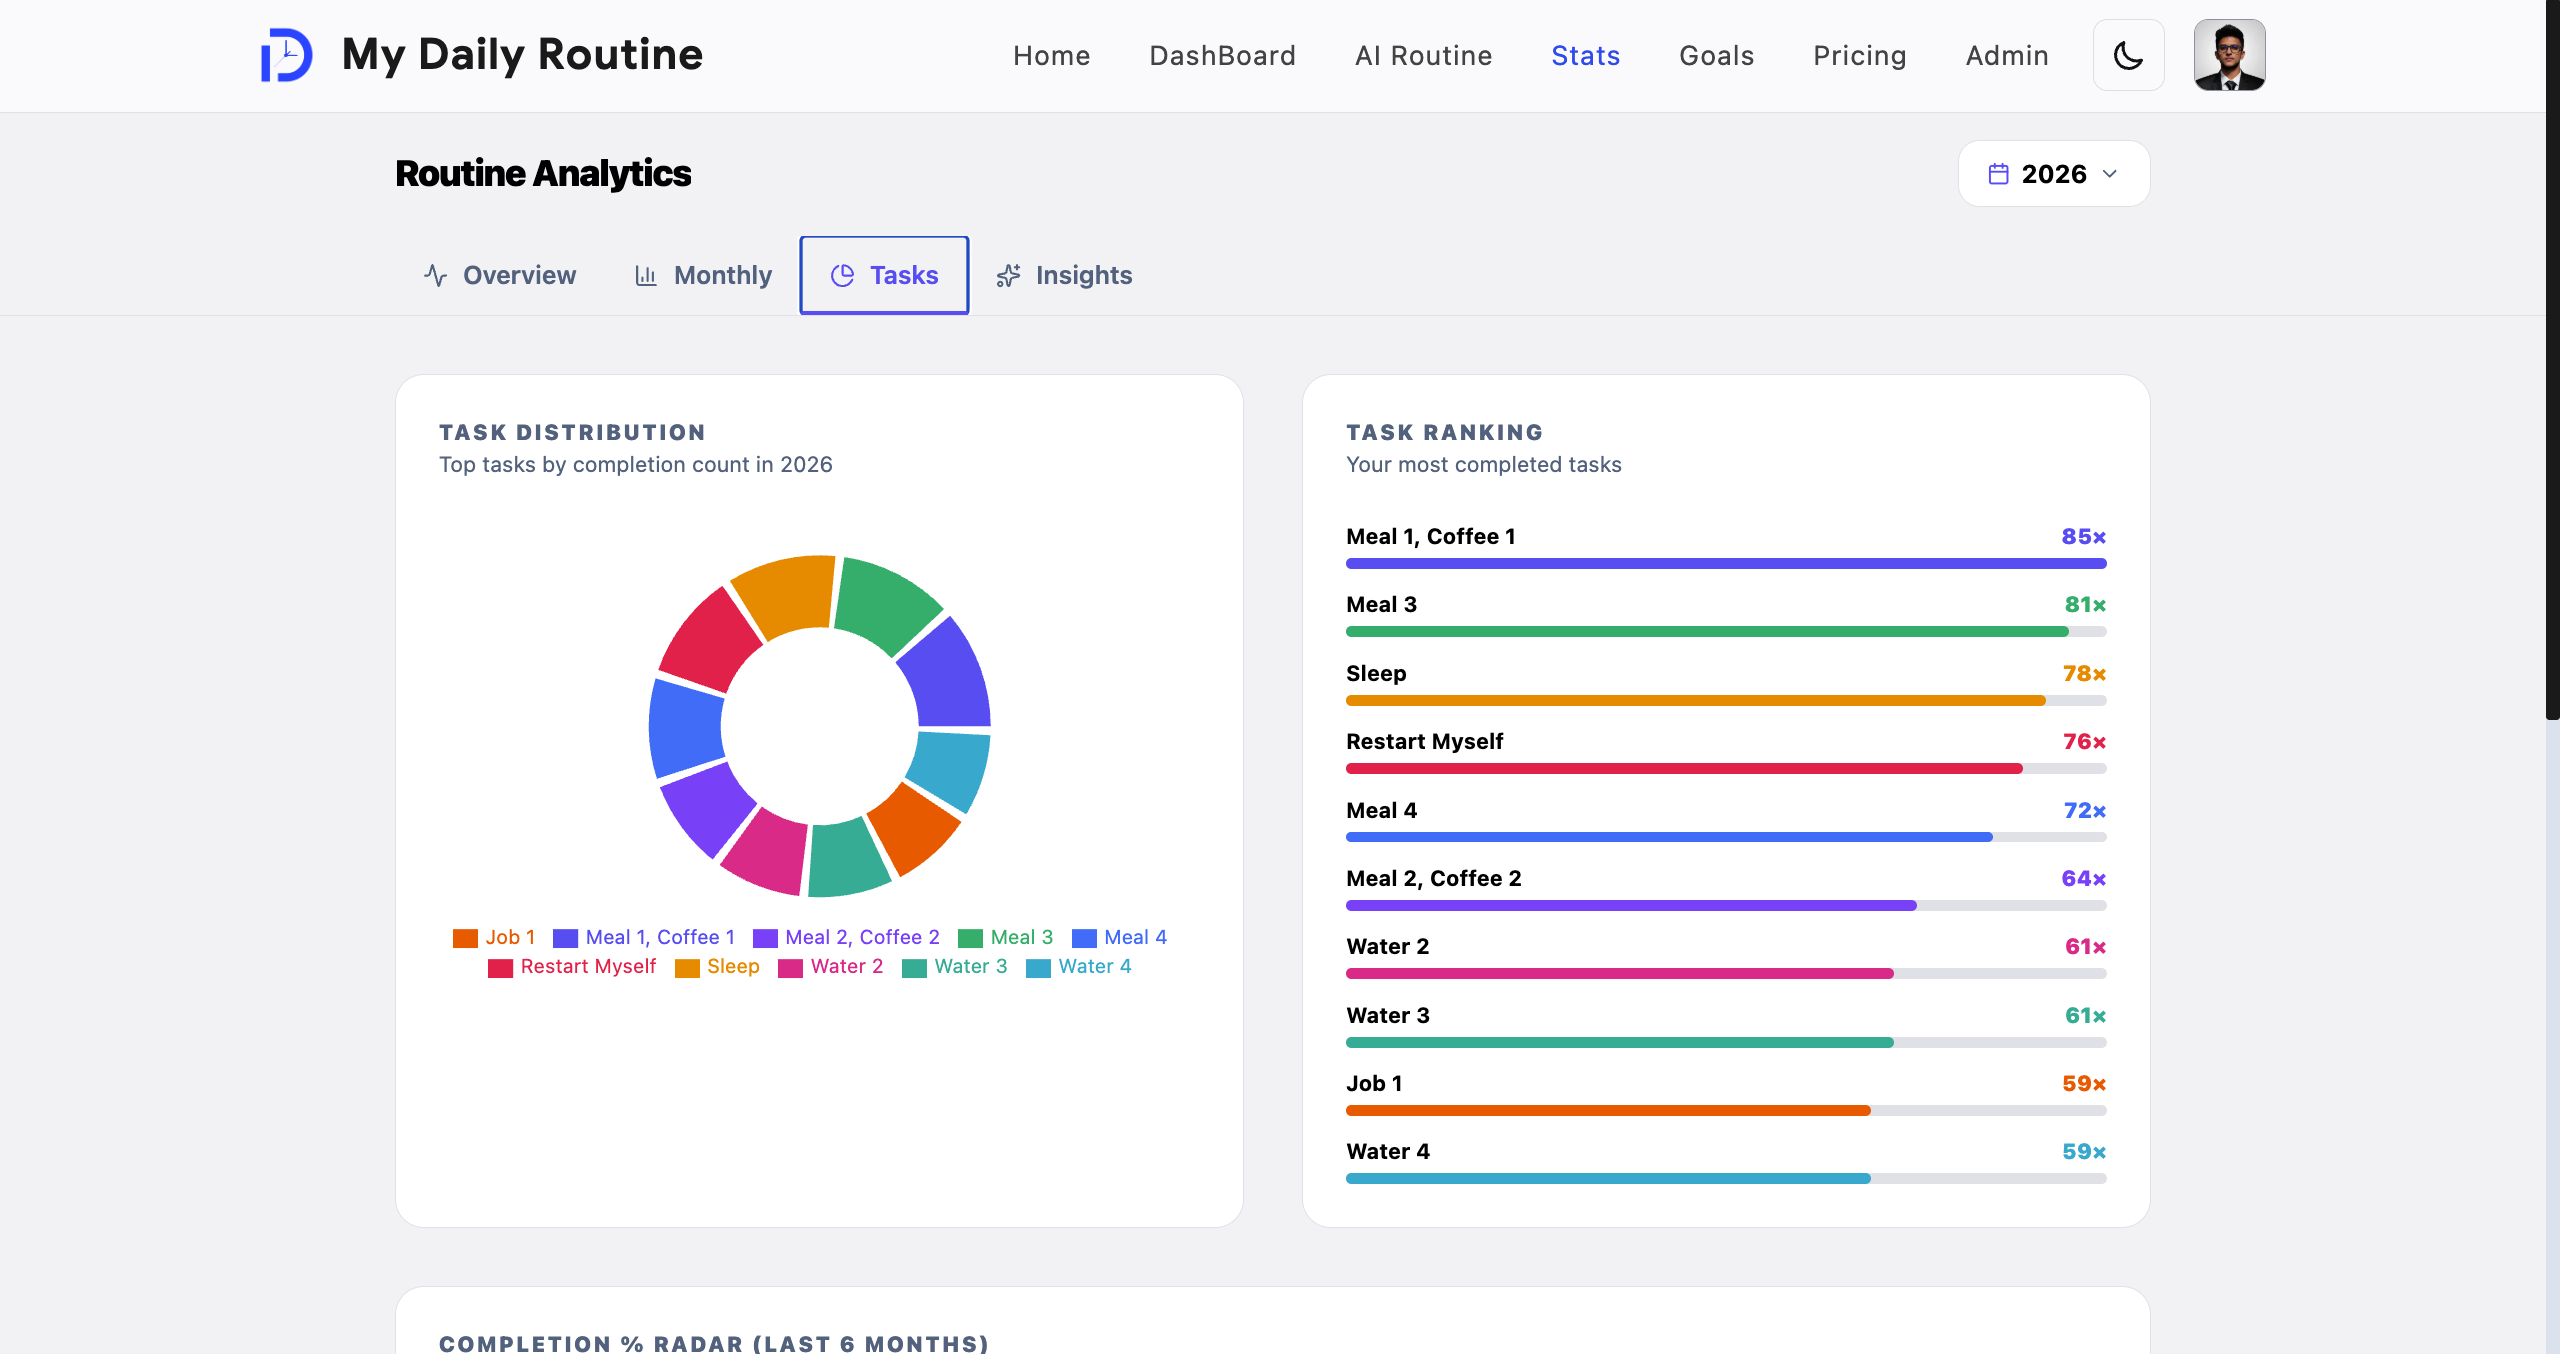Go to the Home nav link
This screenshot has height=1354, width=2560.
click(1051, 56)
